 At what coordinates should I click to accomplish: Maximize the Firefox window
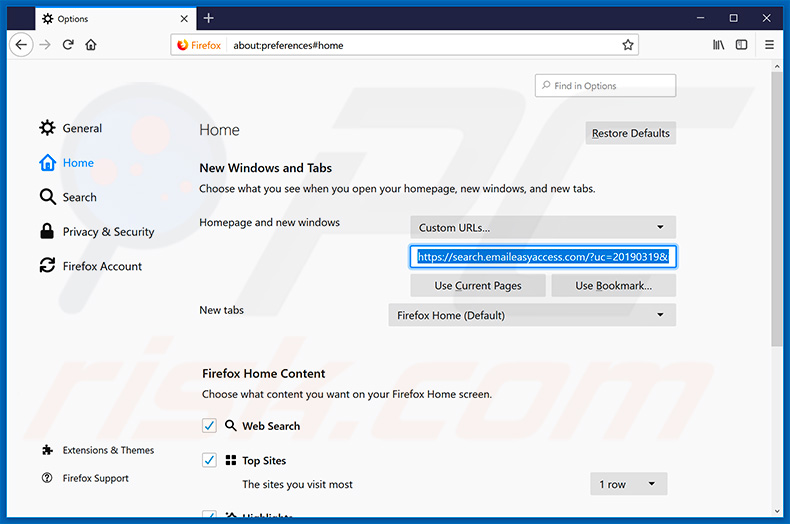point(734,18)
